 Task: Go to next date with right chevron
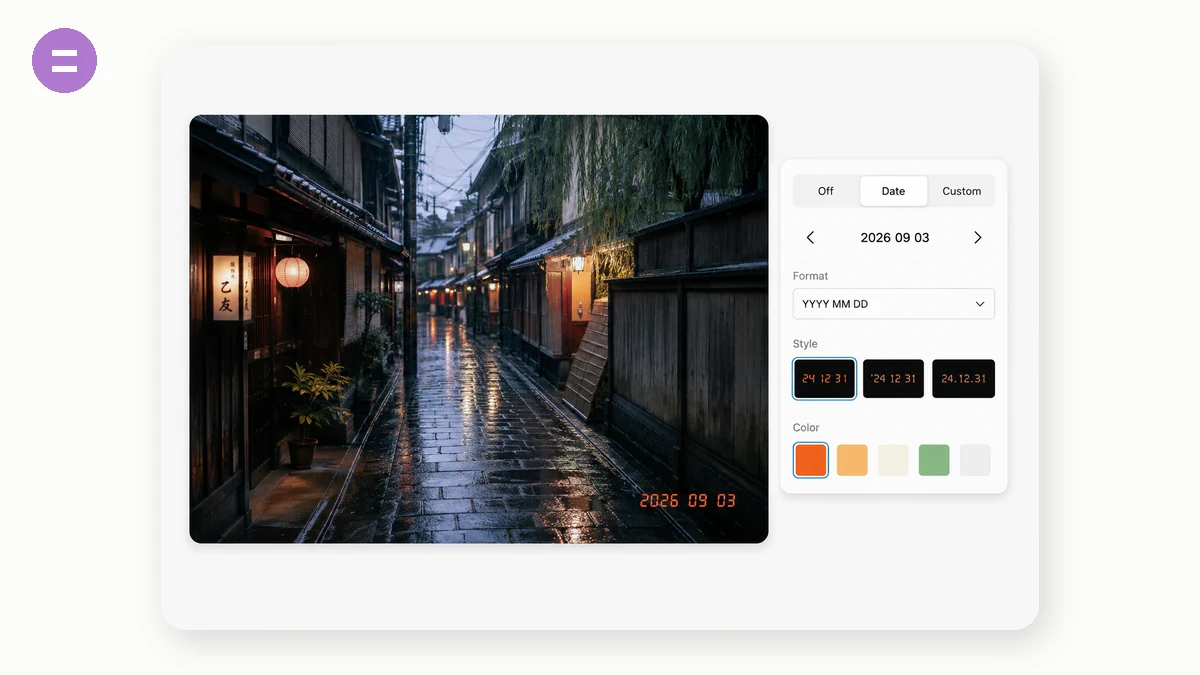pos(978,238)
